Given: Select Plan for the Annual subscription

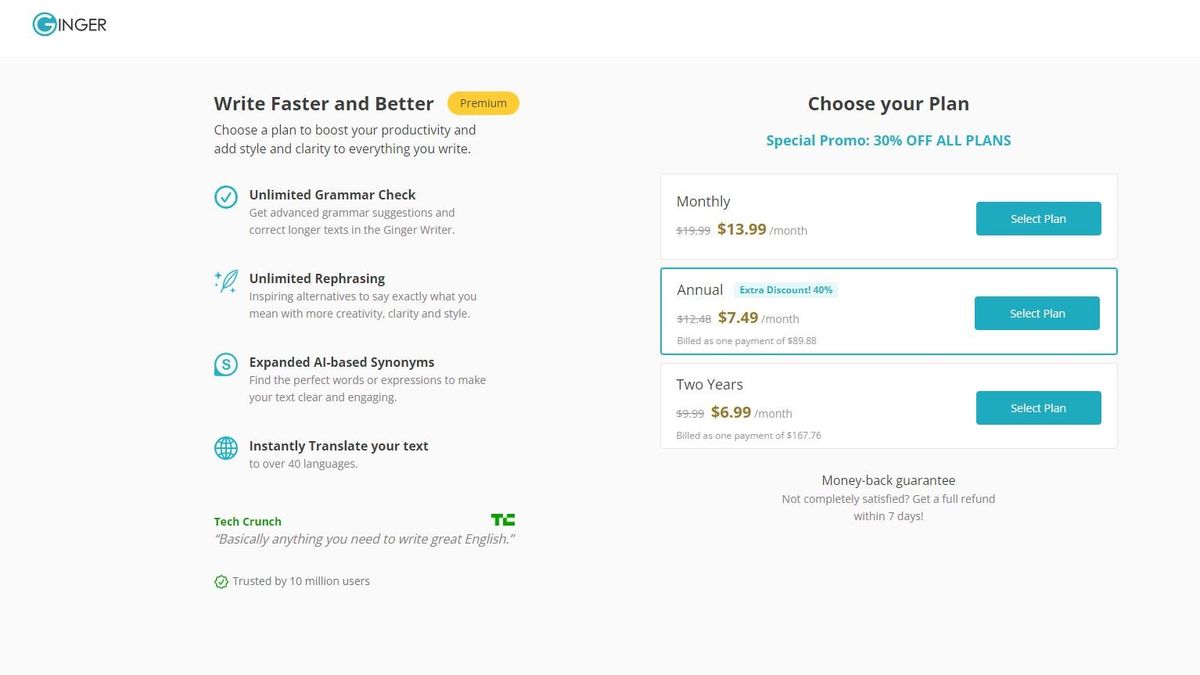Looking at the screenshot, I should [x=1037, y=313].
